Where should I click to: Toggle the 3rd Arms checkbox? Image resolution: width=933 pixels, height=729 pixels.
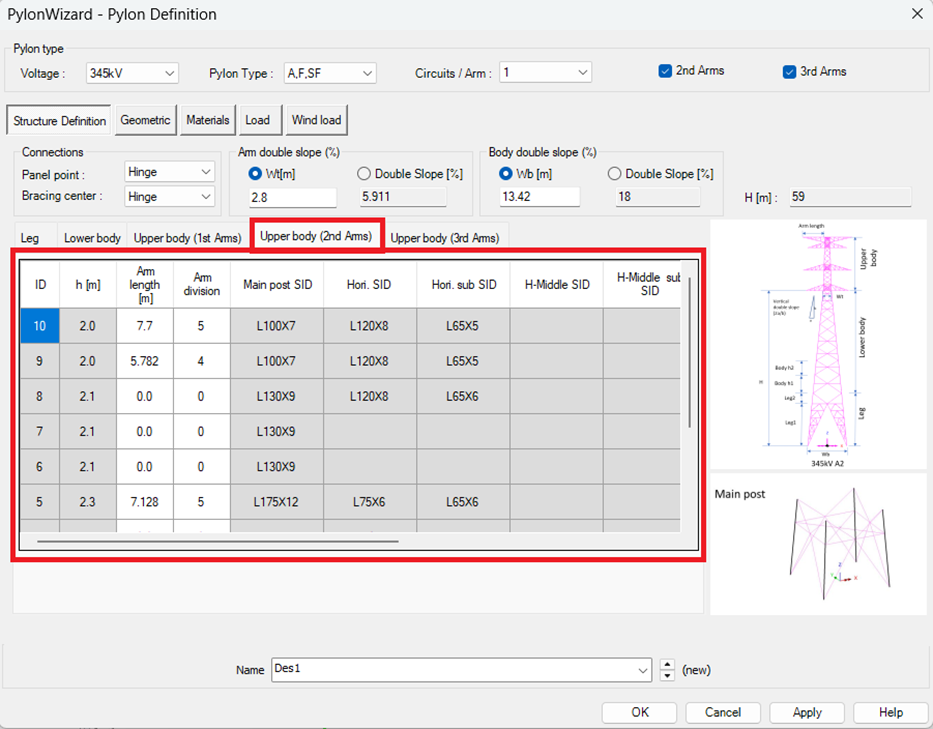point(789,71)
